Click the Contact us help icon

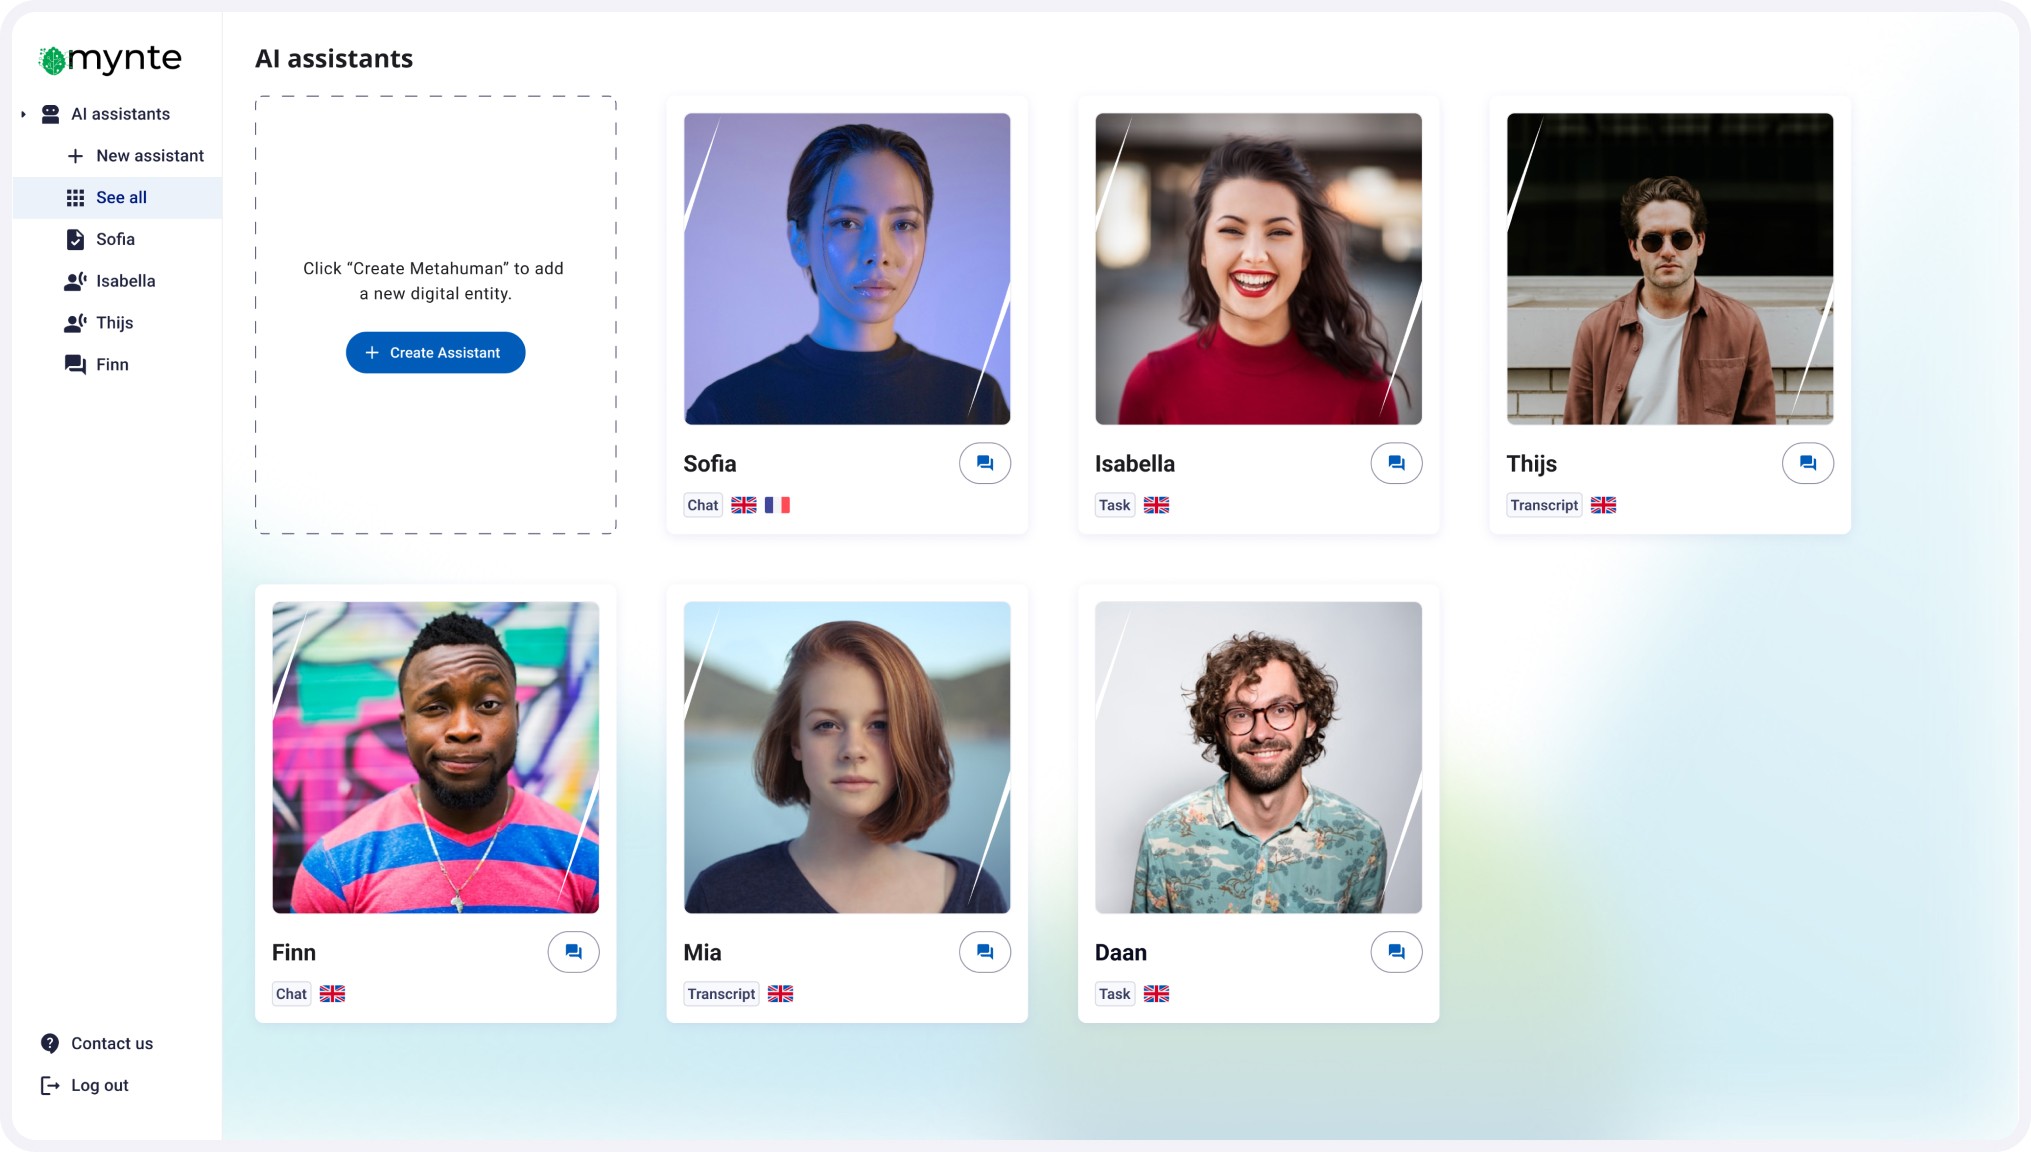(x=50, y=1043)
